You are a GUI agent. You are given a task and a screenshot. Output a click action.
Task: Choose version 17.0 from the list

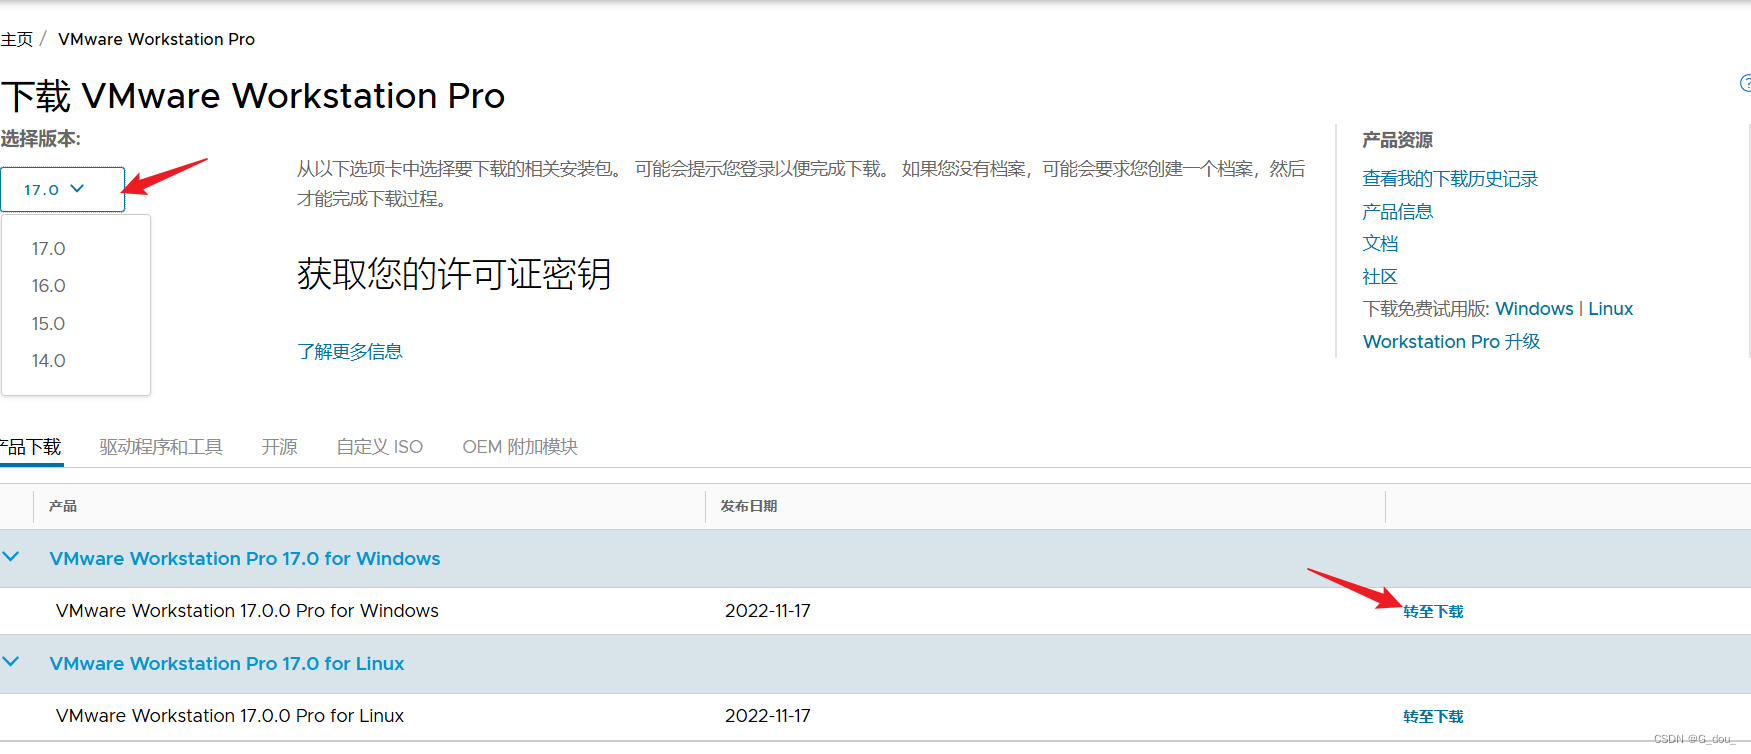coord(48,248)
